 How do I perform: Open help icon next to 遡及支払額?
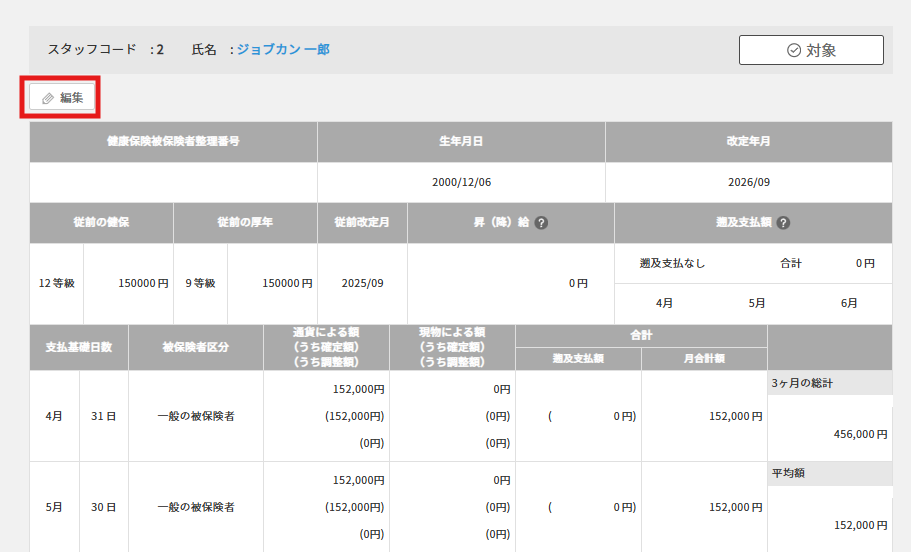783,223
